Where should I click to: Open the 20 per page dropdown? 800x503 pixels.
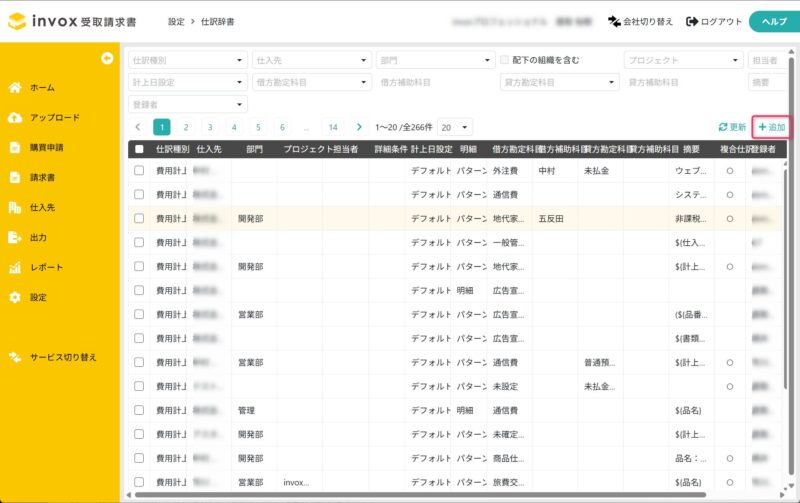click(x=455, y=128)
